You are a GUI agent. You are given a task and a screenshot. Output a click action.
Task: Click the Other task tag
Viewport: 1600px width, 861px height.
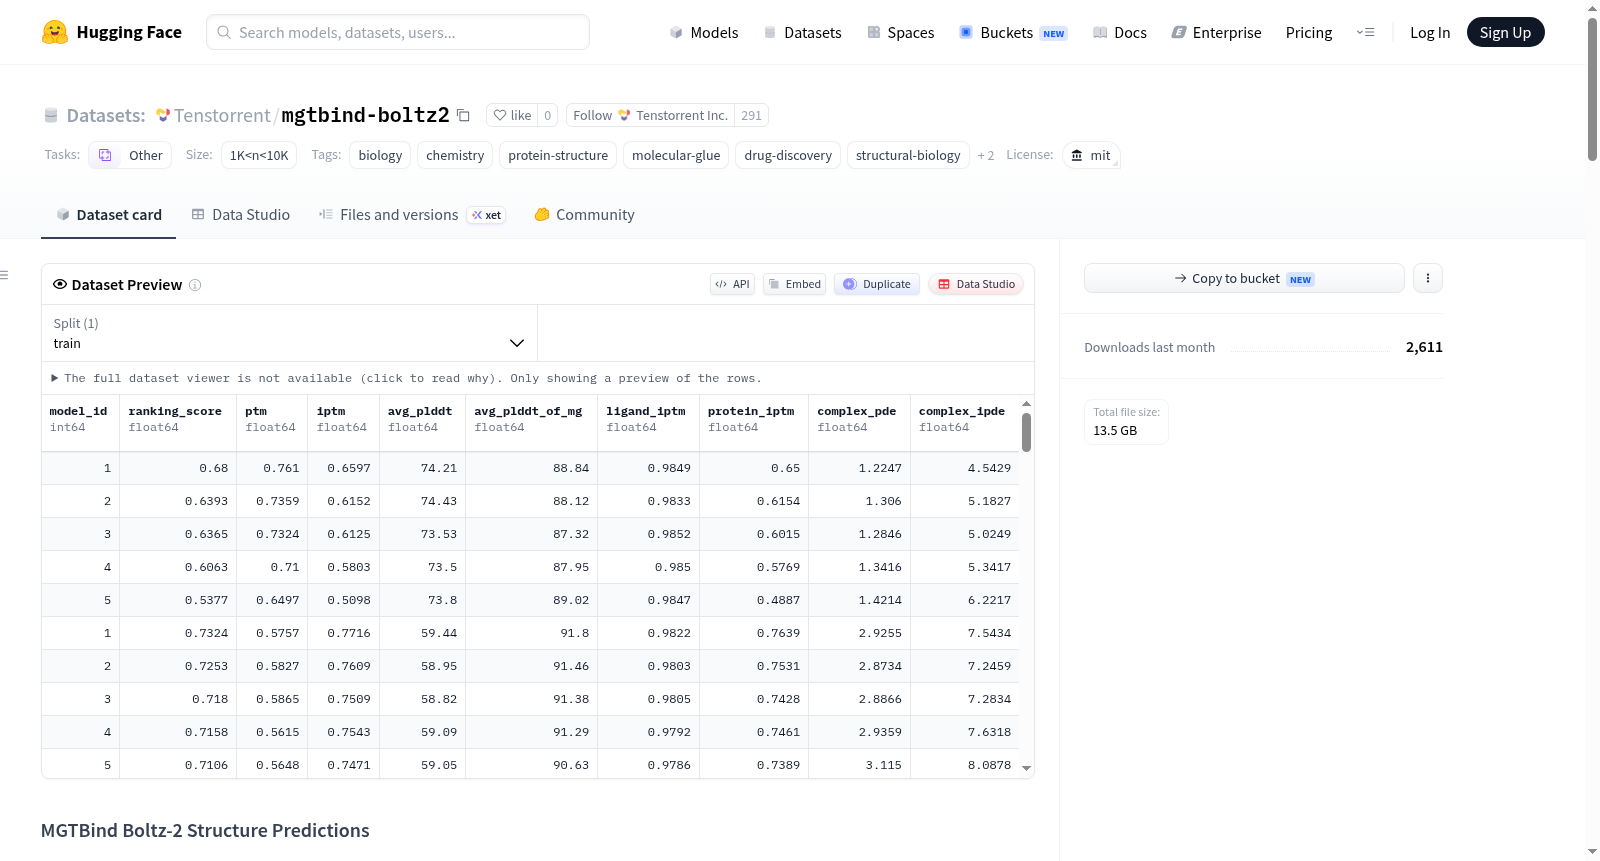tap(130, 155)
